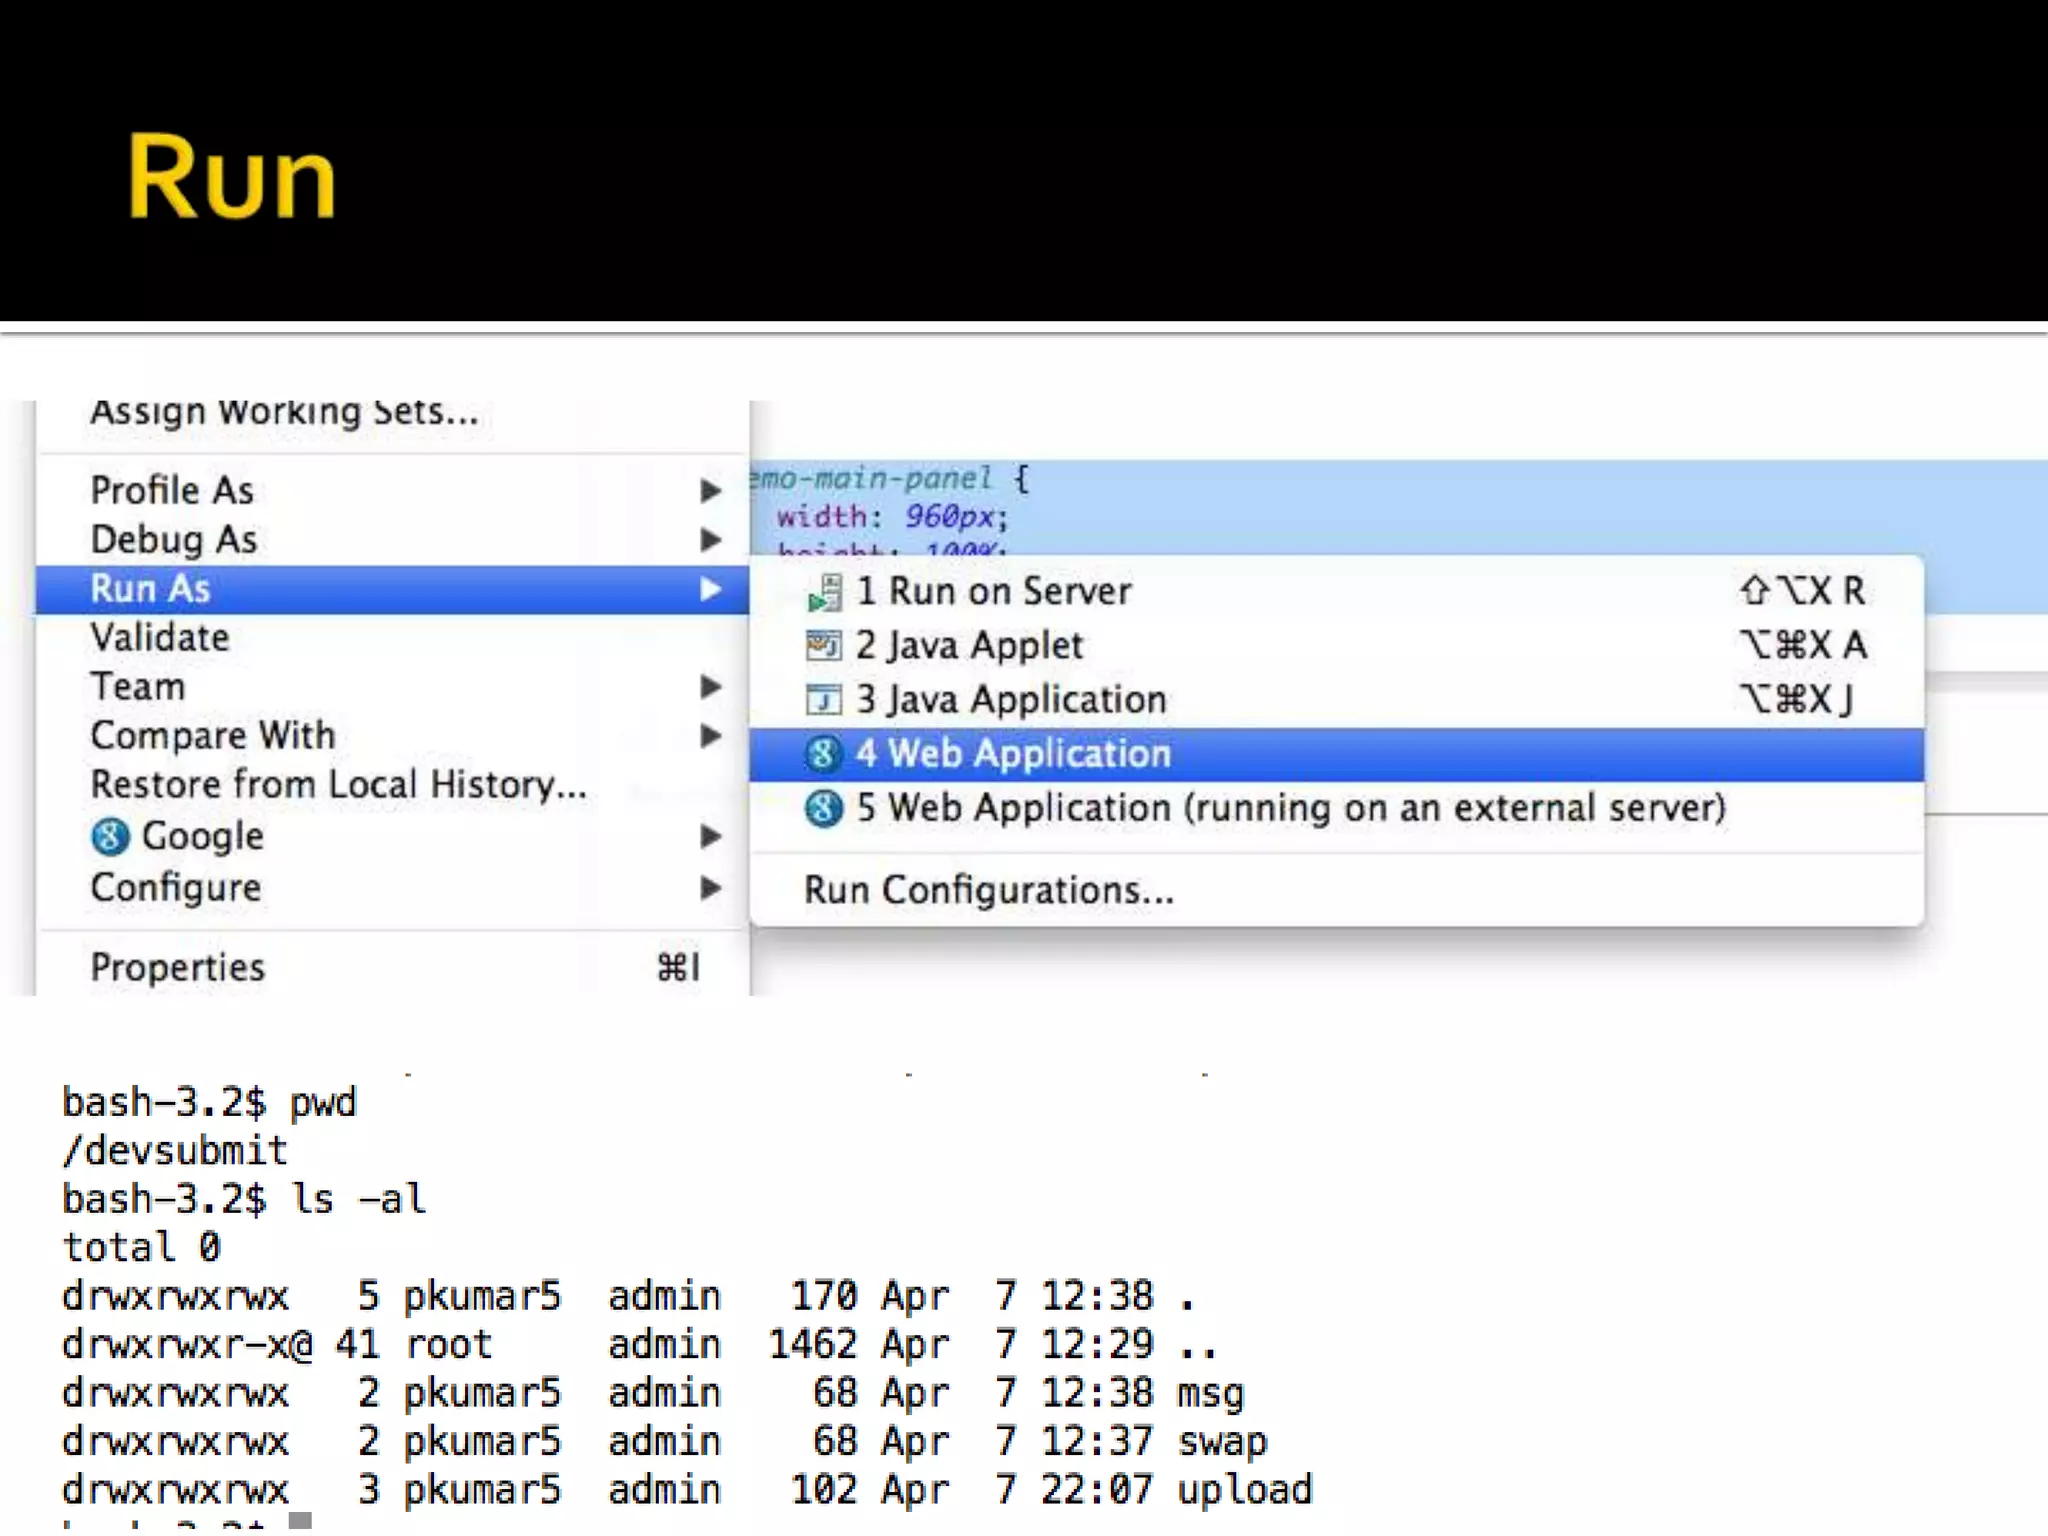Select Assign Working Sets option
Screen dimensions: 2048x1536
click(x=284, y=413)
